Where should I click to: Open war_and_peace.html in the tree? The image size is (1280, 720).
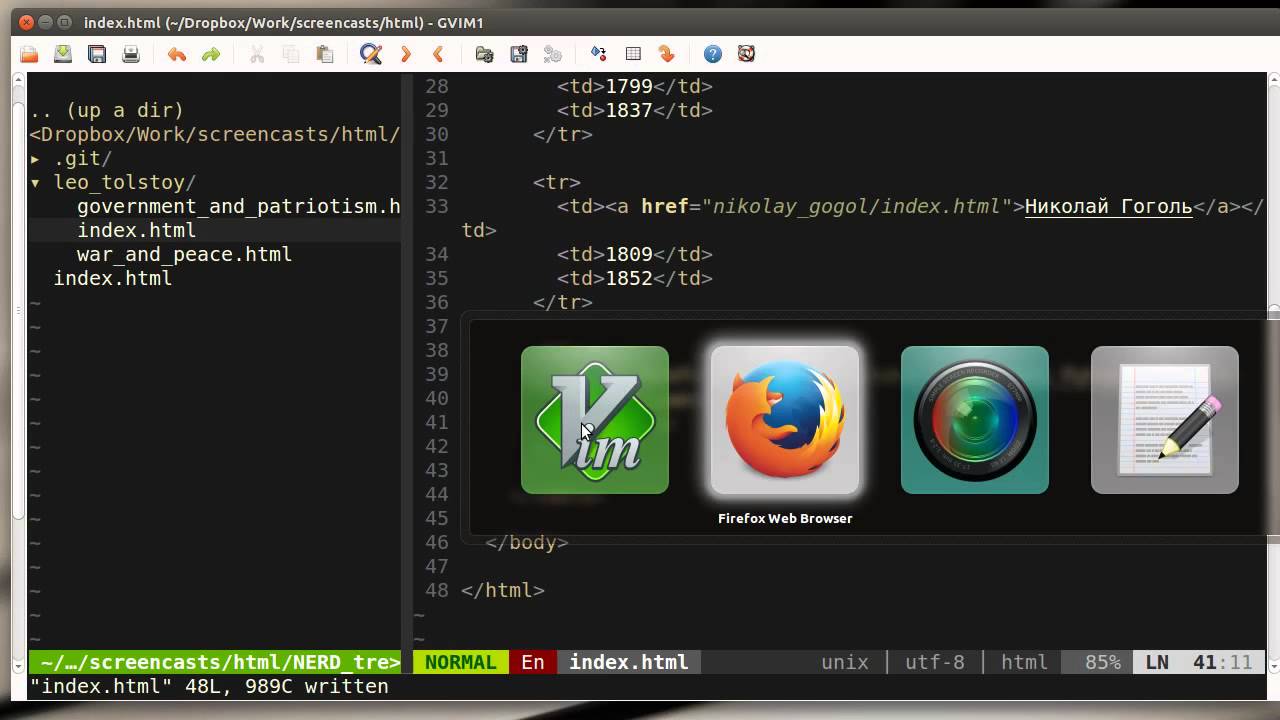pos(184,255)
